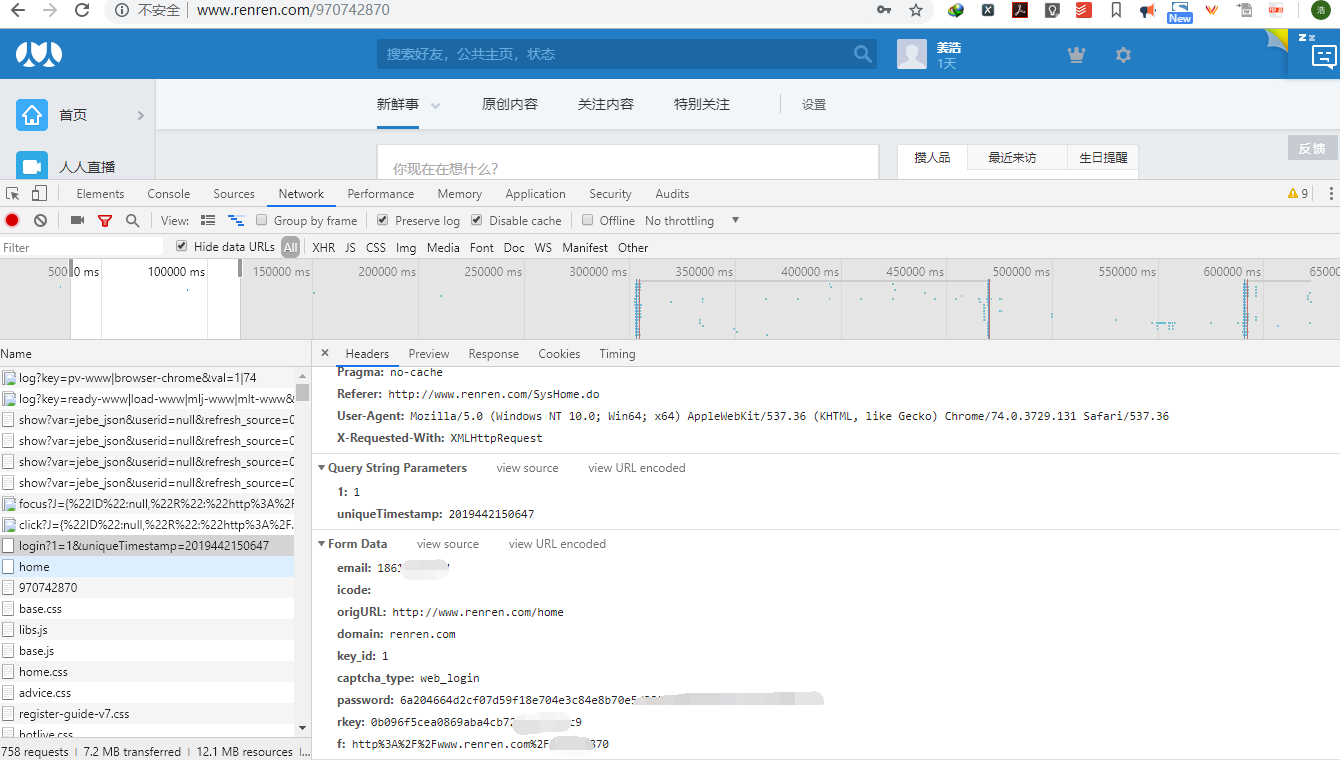The width and height of the screenshot is (1340, 760).
Task: Click the request list scrollbar down arrow
Action: (303, 729)
